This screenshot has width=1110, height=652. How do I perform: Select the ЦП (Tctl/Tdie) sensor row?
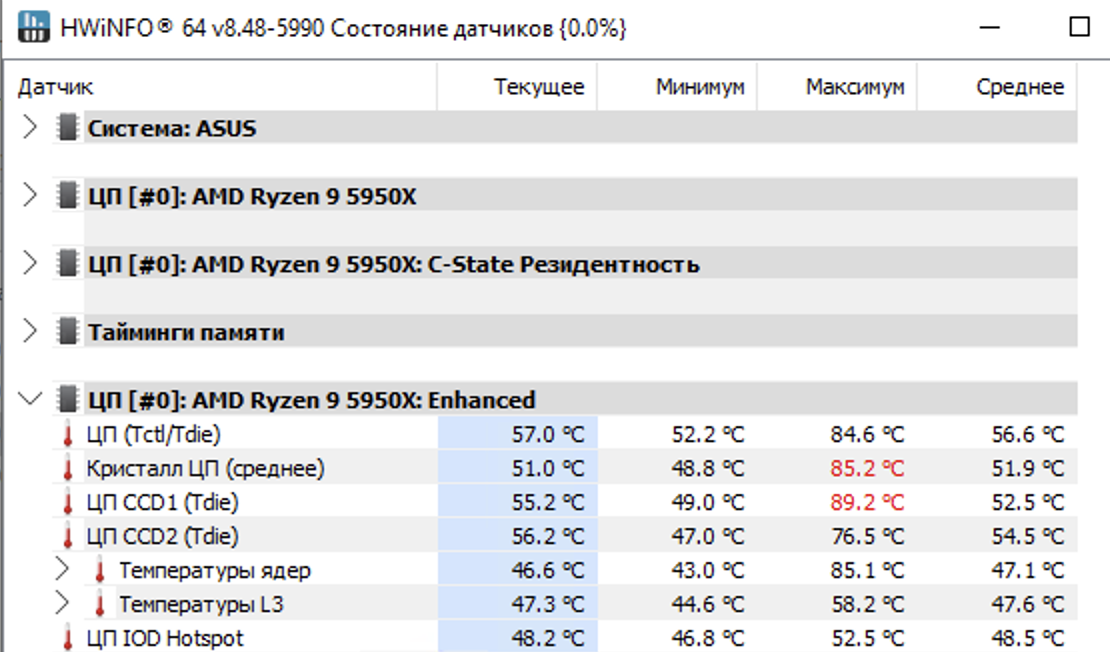(565, 434)
